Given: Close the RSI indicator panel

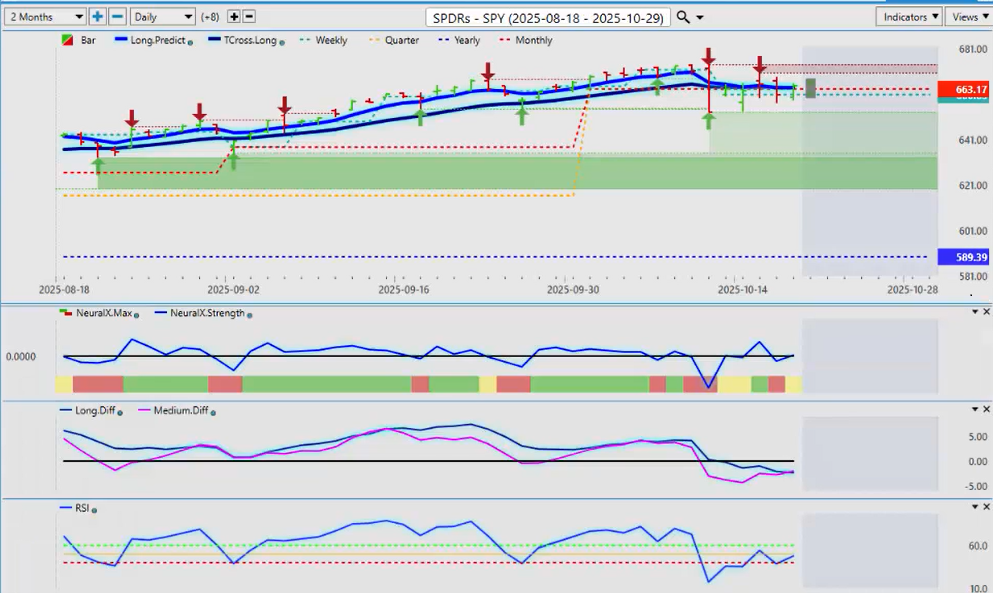Looking at the screenshot, I should 986,507.
